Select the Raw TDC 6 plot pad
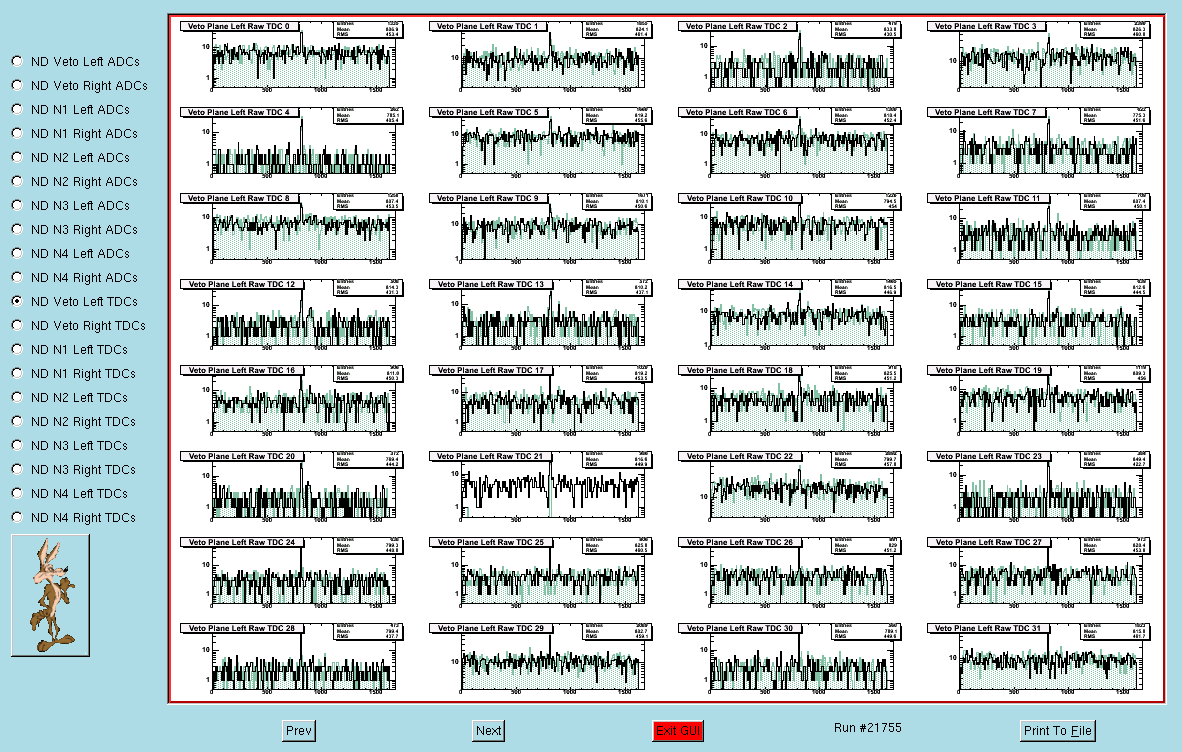Image resolution: width=1182 pixels, height=752 pixels. pyautogui.click(x=790, y=145)
